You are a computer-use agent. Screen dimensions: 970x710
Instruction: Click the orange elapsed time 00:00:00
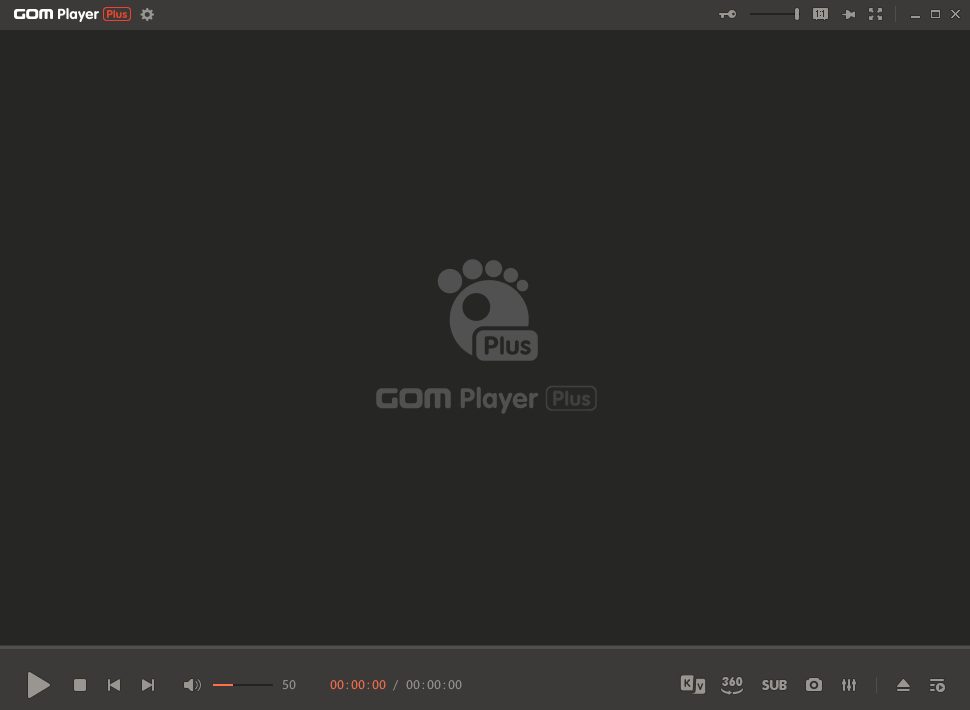coord(358,685)
